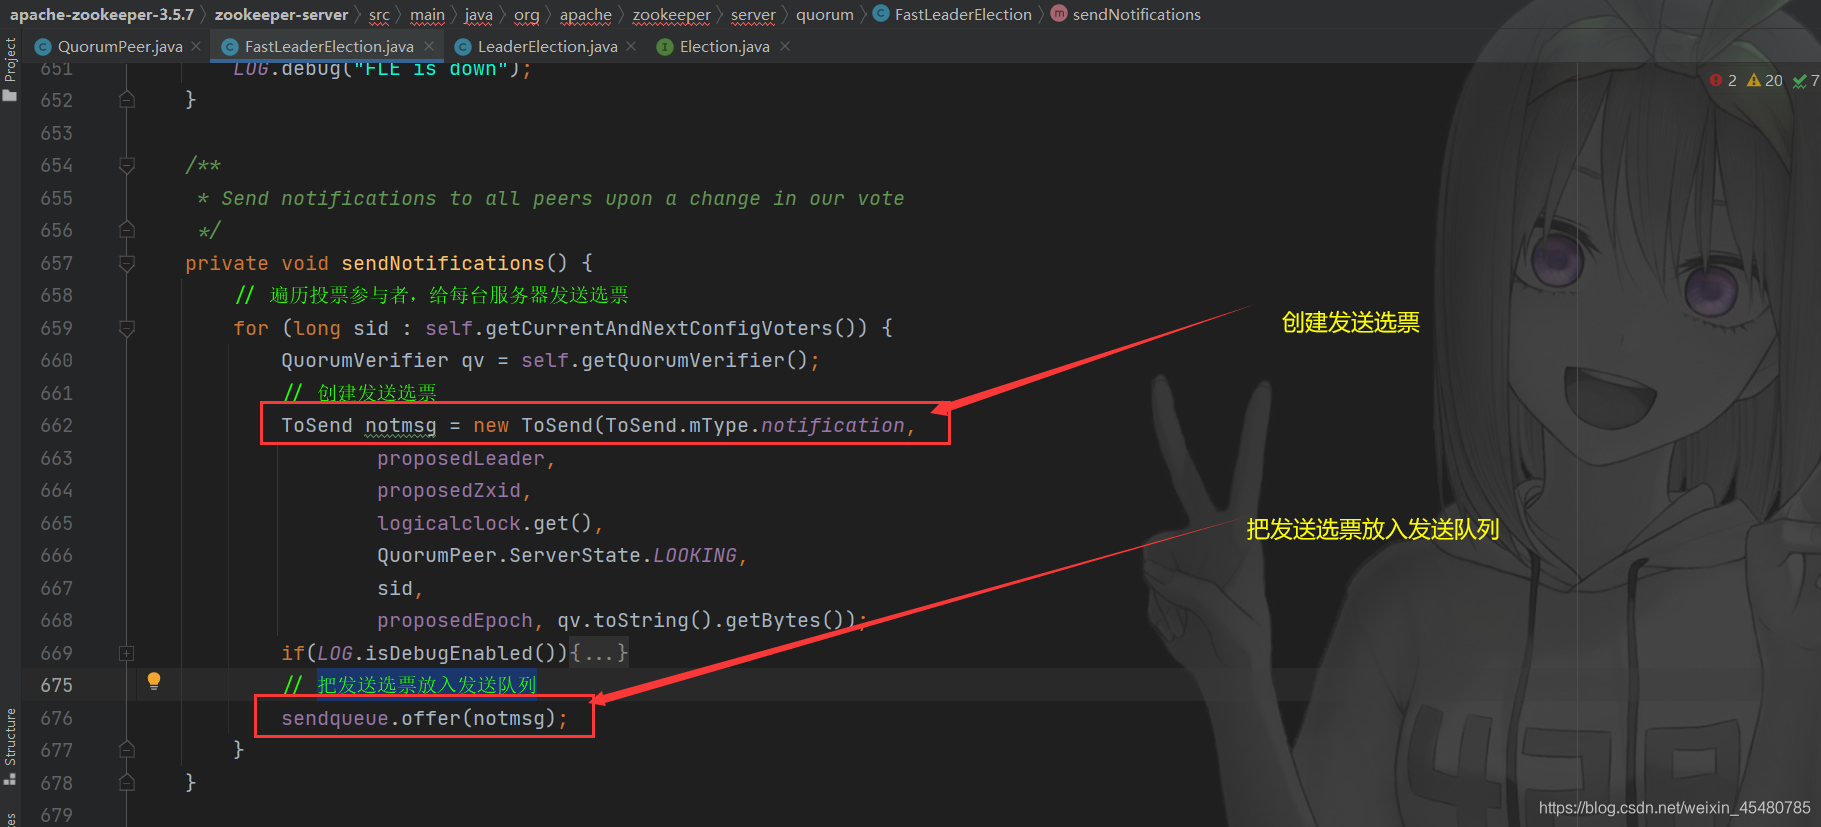Image resolution: width=1821 pixels, height=827 pixels.
Task: Click the sendNotifications breadcrumb item
Action: [x=1137, y=14]
